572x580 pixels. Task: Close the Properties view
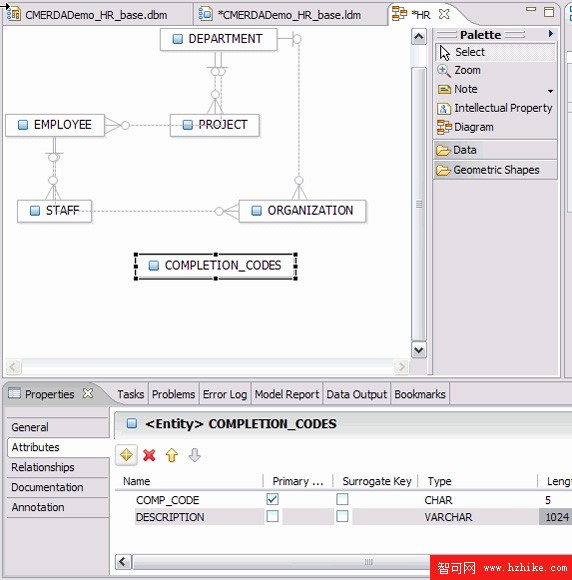88,393
